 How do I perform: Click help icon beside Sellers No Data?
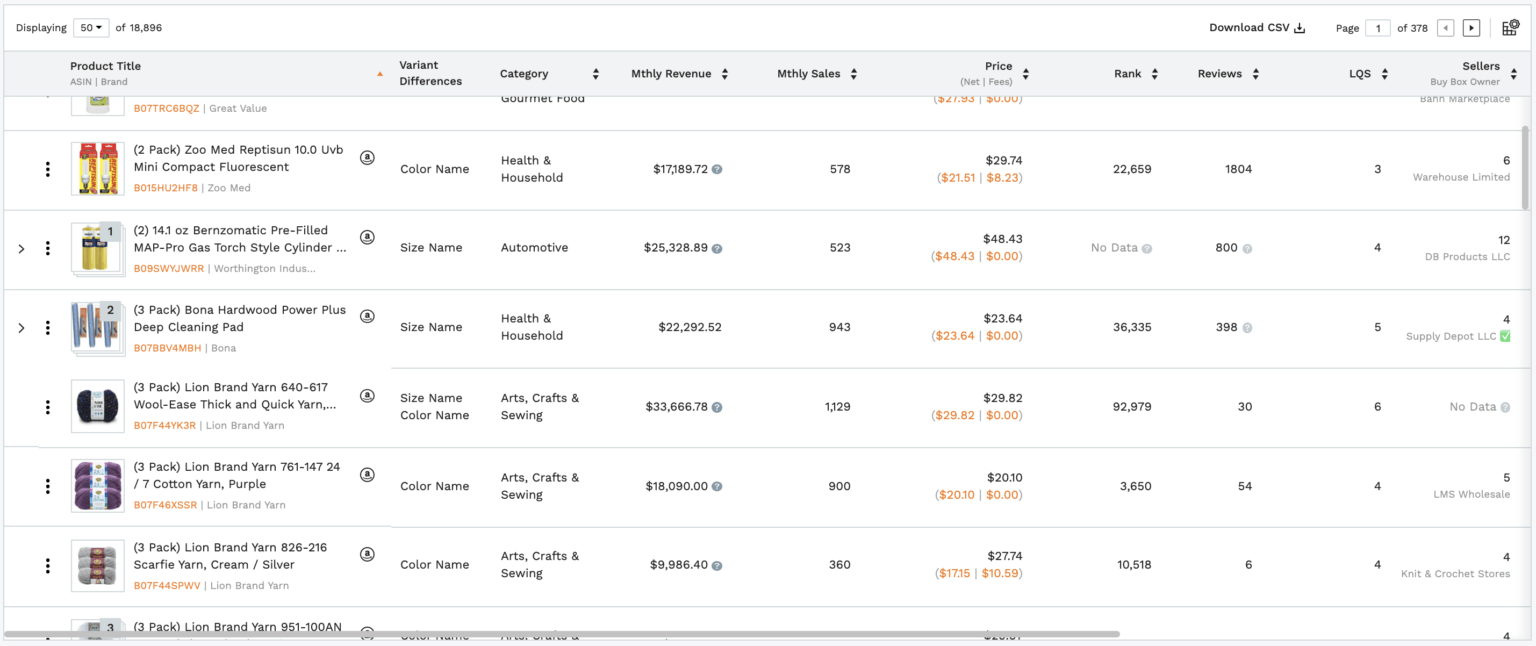point(1505,407)
